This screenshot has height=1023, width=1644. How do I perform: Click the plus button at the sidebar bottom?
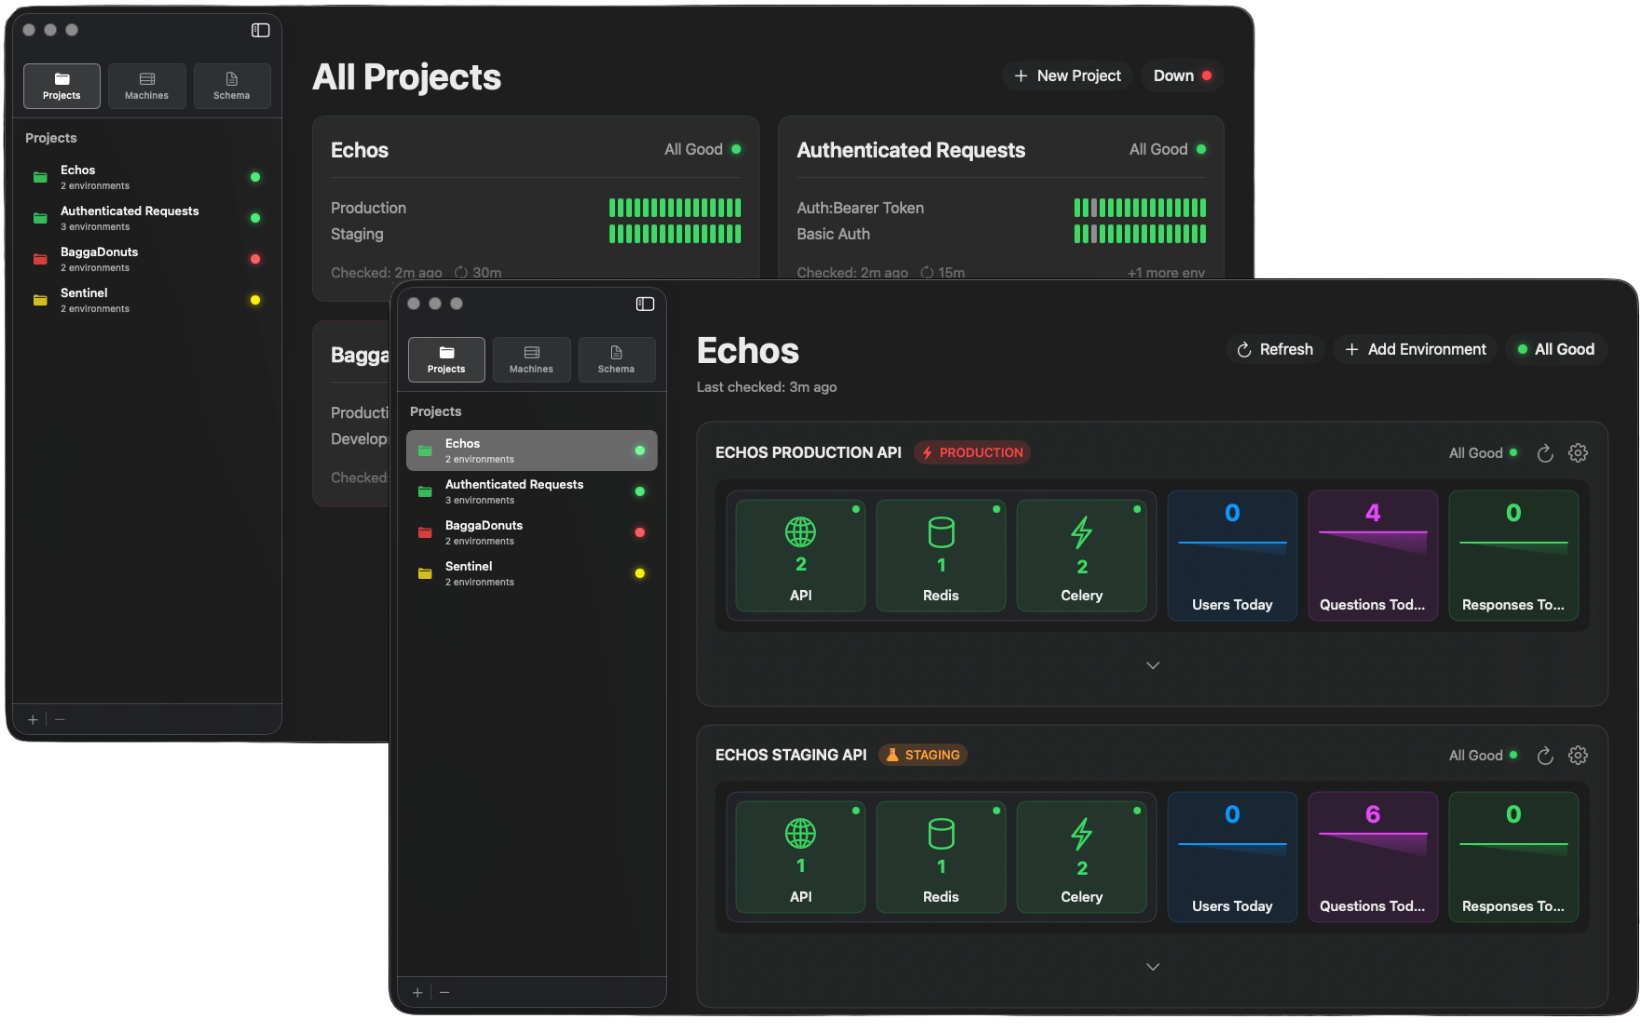(x=417, y=991)
